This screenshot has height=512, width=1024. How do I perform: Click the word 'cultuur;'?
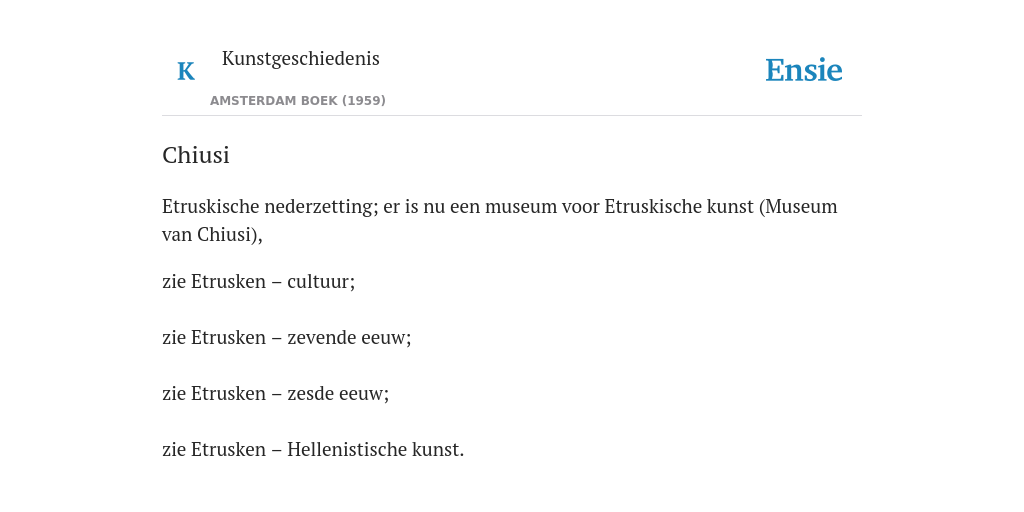pyautogui.click(x=321, y=282)
